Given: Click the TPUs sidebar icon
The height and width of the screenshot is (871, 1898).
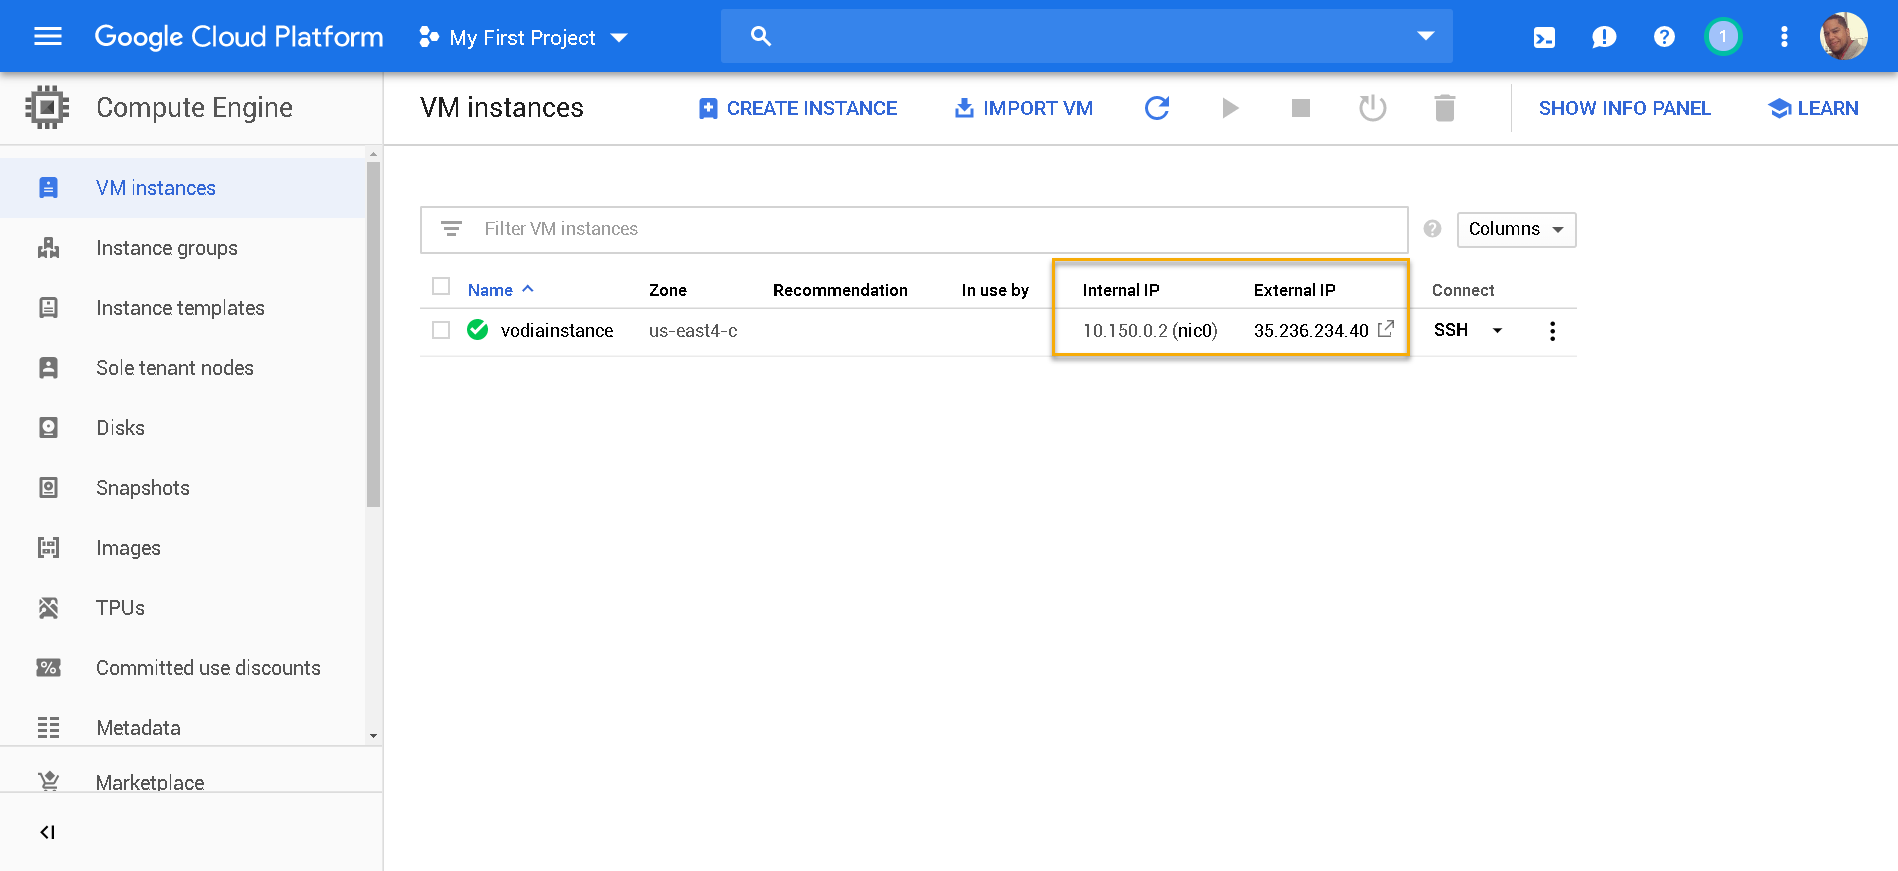Looking at the screenshot, I should 48,608.
